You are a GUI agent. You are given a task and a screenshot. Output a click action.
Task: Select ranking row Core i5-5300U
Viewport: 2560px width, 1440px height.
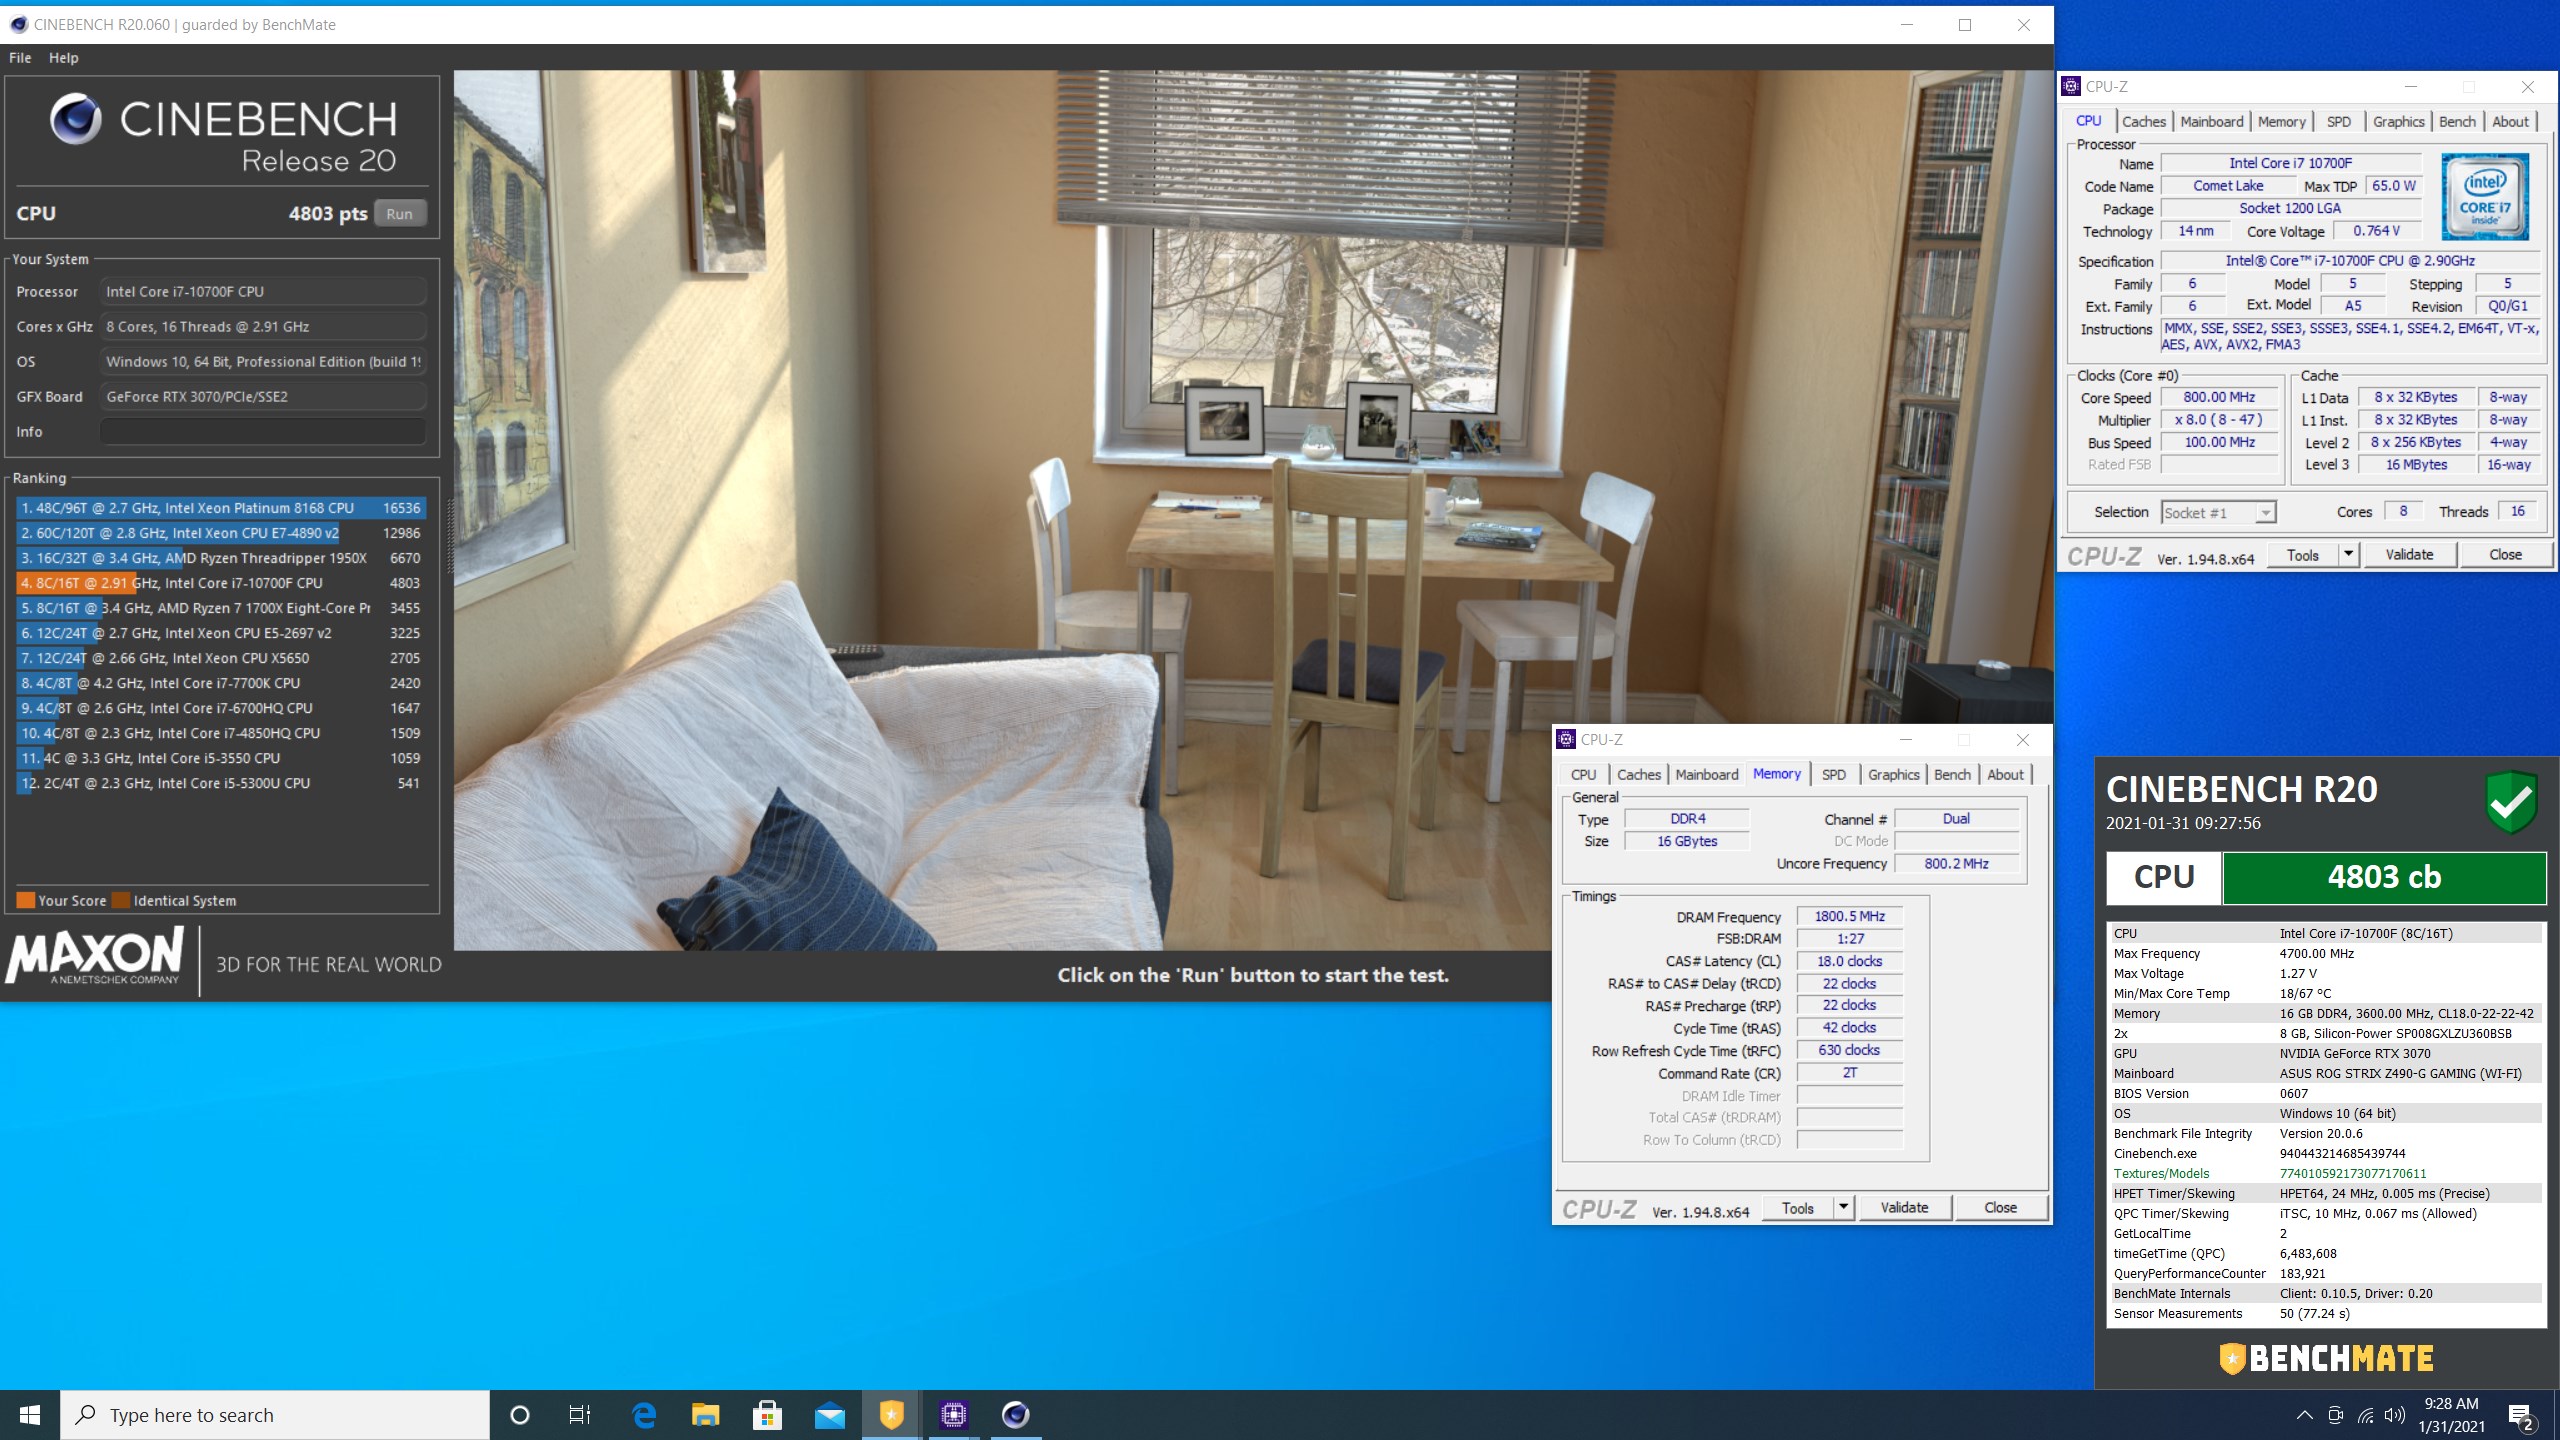click(221, 783)
